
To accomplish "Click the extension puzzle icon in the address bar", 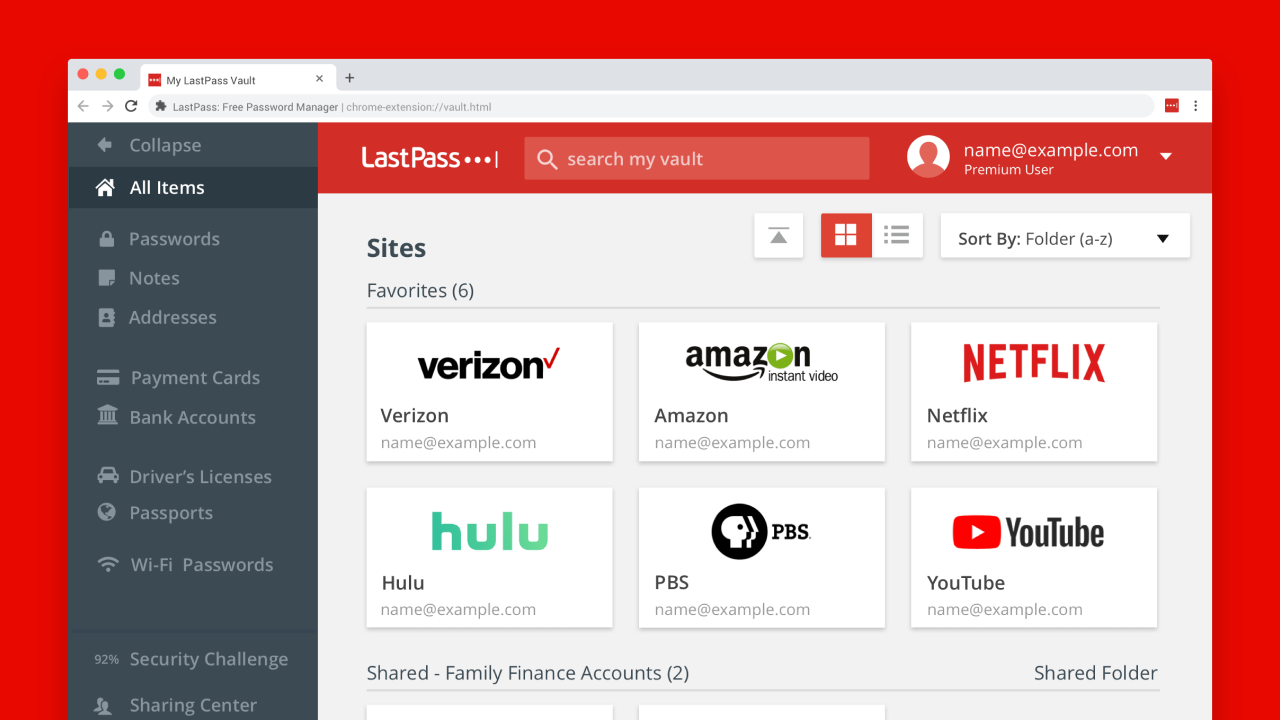I will (161, 107).
